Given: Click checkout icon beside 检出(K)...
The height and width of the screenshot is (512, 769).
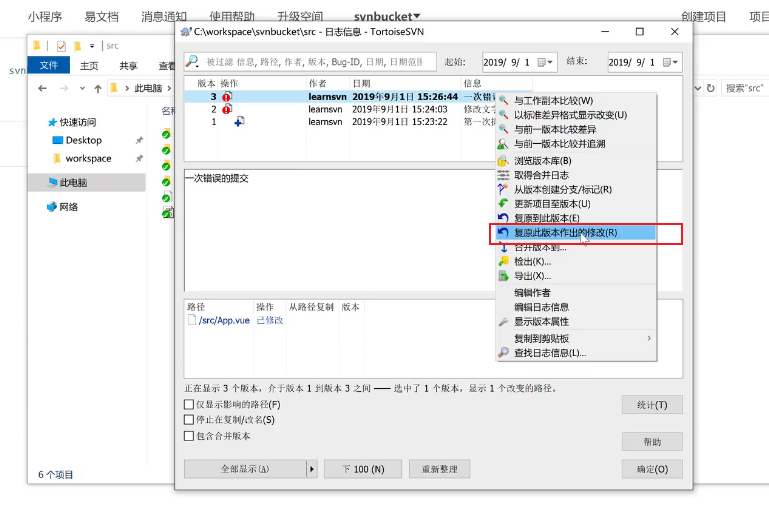Looking at the screenshot, I should 503,261.
